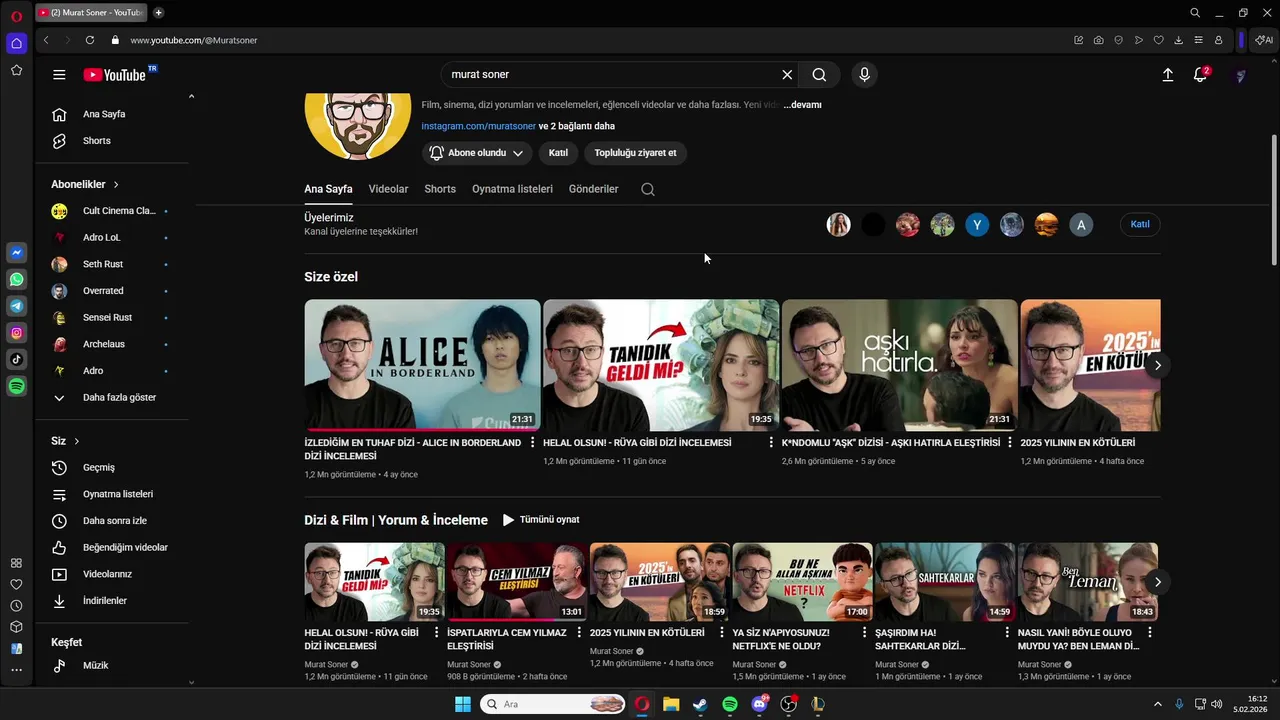
Task: Open the Cem Yılmaz Eleştirisi thumbnail
Action: point(517,582)
